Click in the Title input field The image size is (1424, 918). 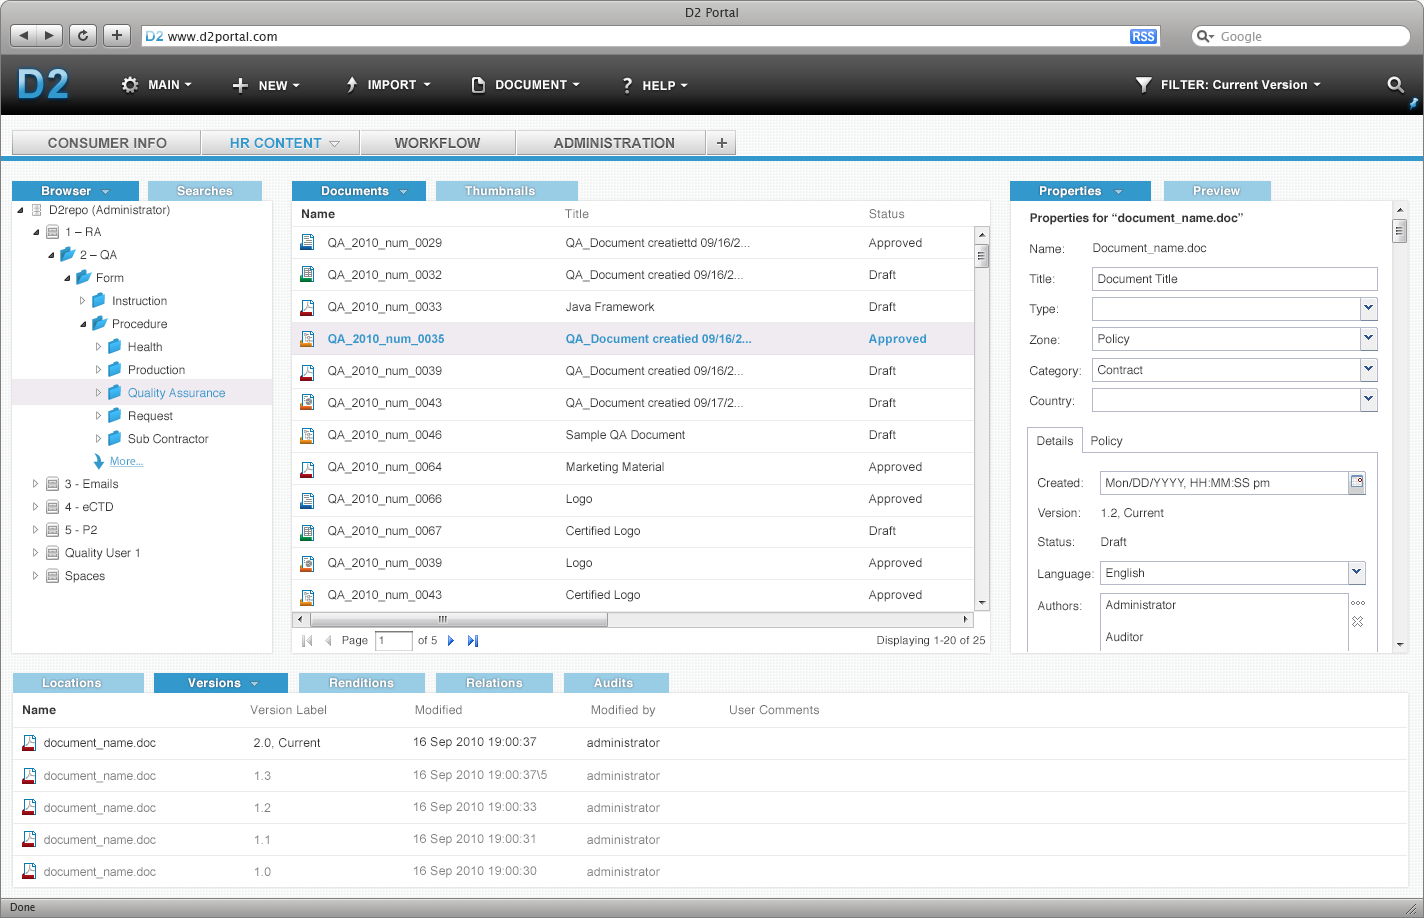[1235, 279]
